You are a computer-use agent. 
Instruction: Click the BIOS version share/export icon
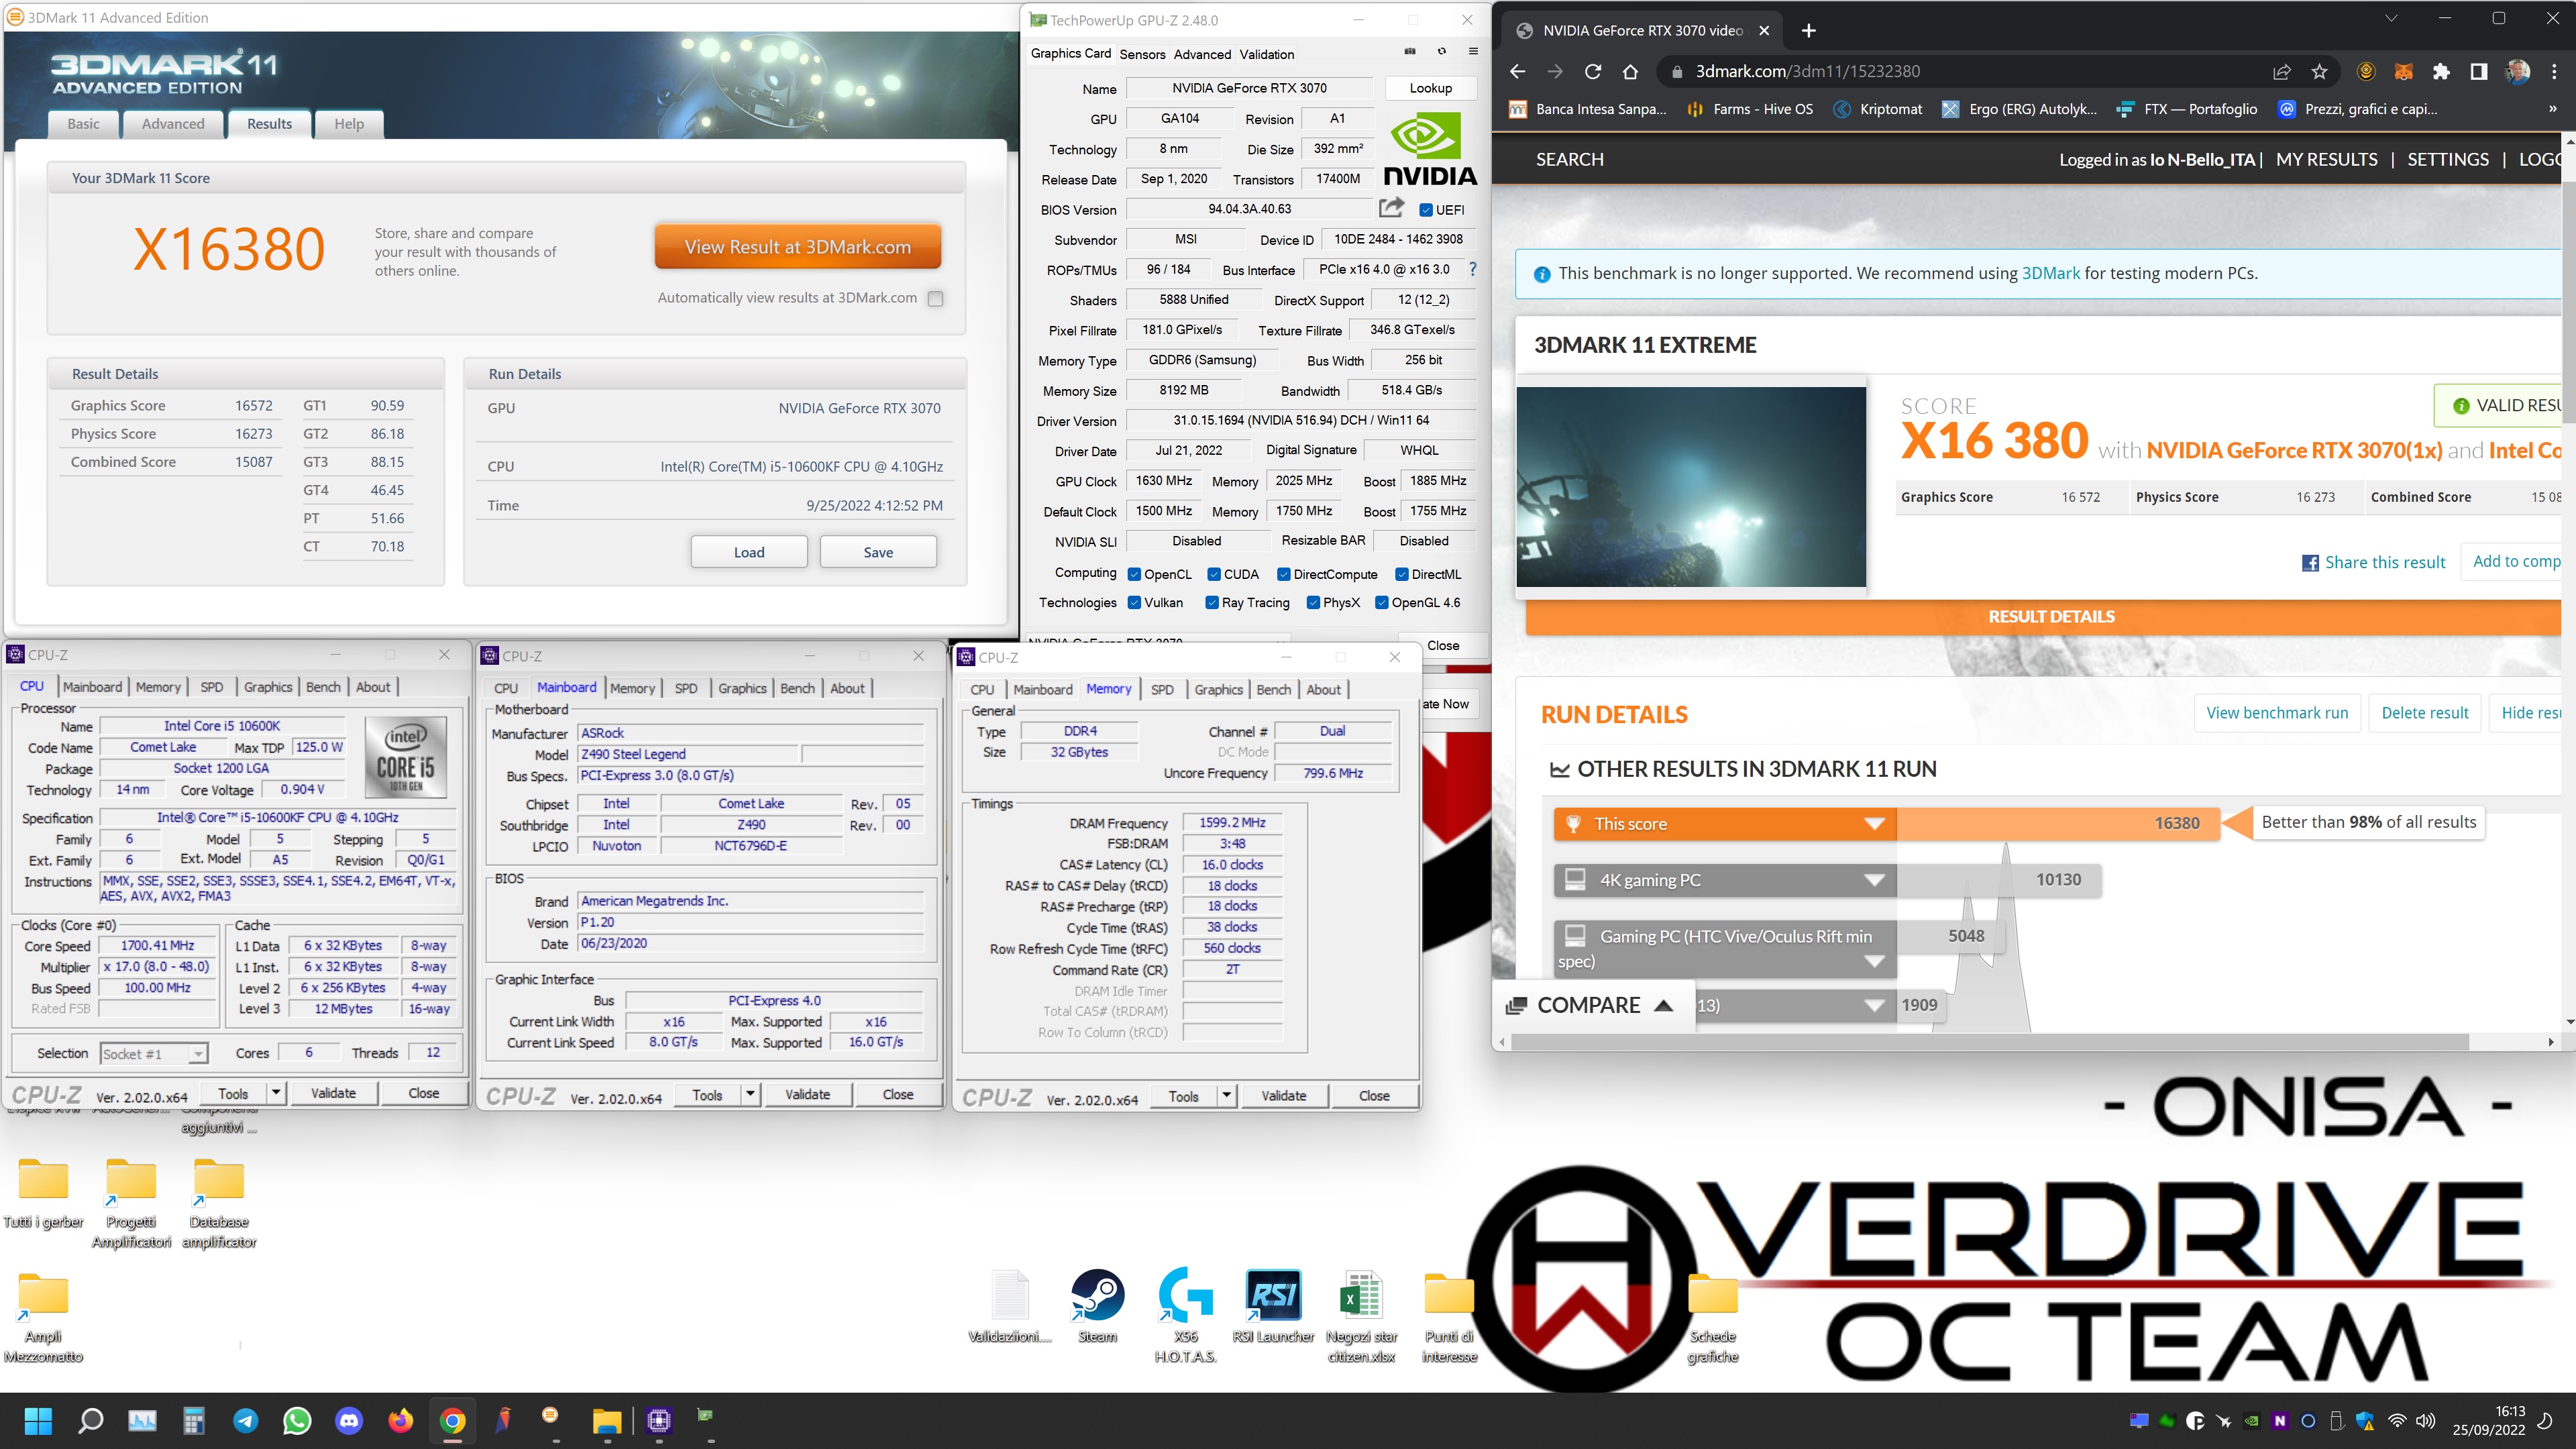pos(1391,208)
